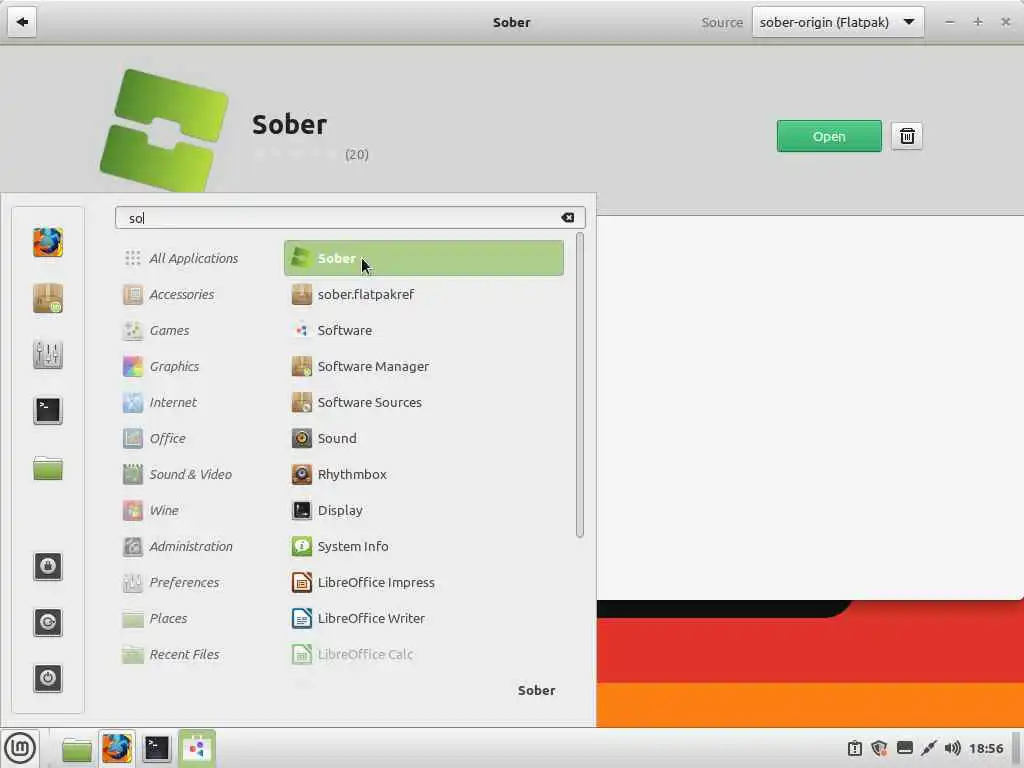The image size is (1024, 768).
Task: Click the Lock Screen icon
Action: tap(48, 566)
